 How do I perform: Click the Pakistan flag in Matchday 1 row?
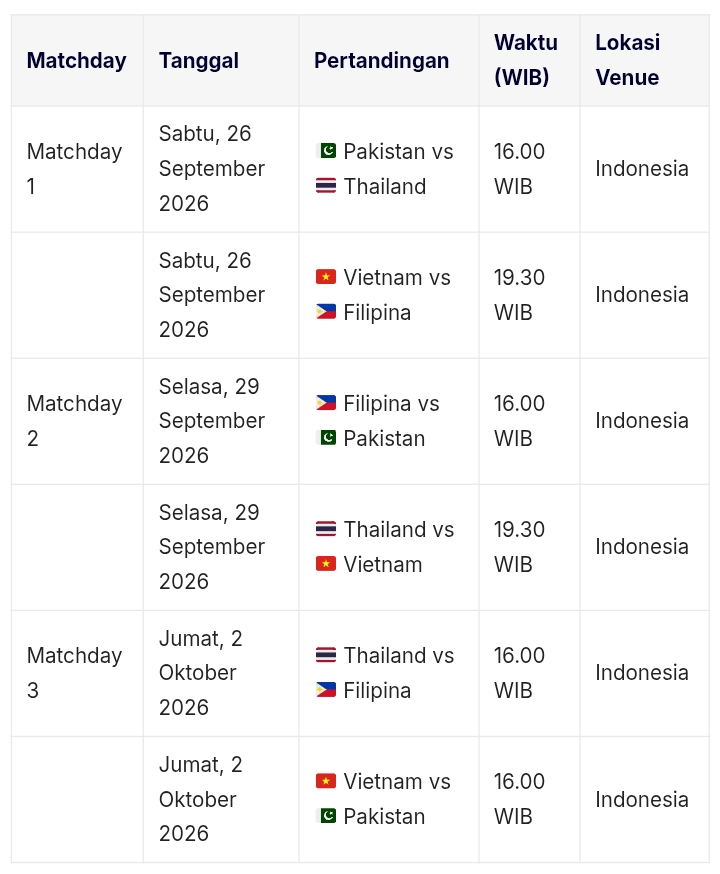tap(326, 151)
